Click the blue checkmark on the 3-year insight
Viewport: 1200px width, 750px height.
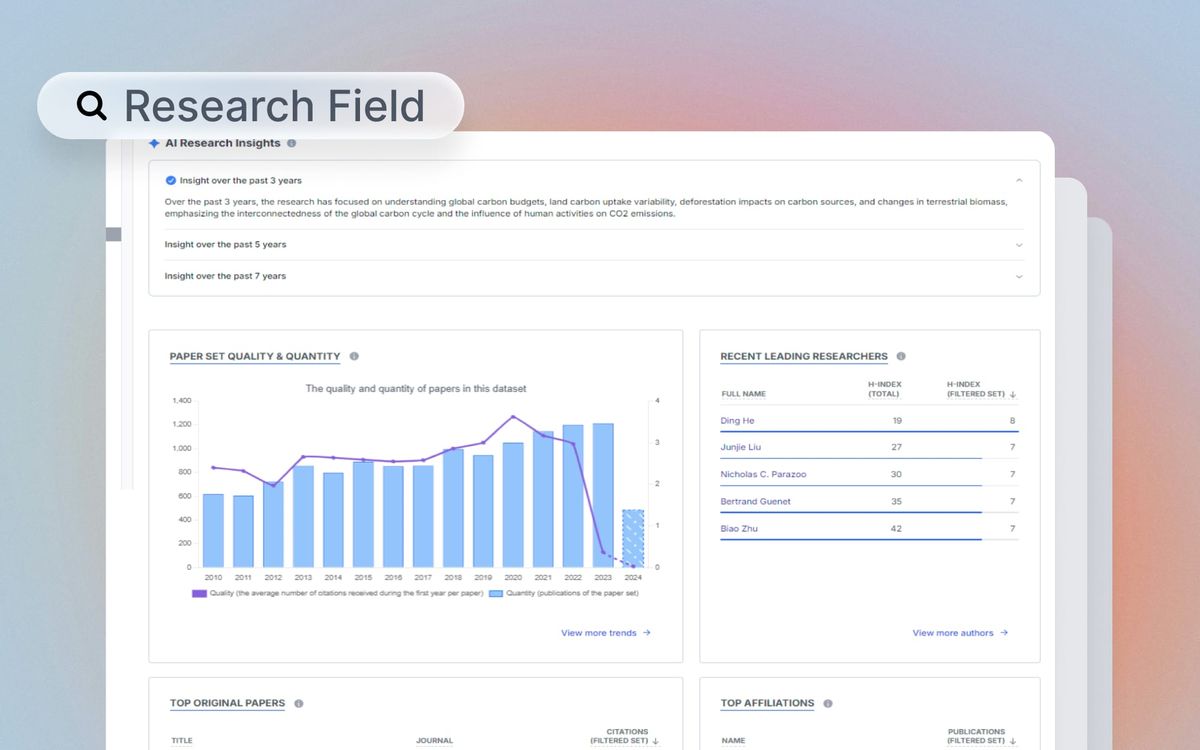pyautogui.click(x=170, y=180)
